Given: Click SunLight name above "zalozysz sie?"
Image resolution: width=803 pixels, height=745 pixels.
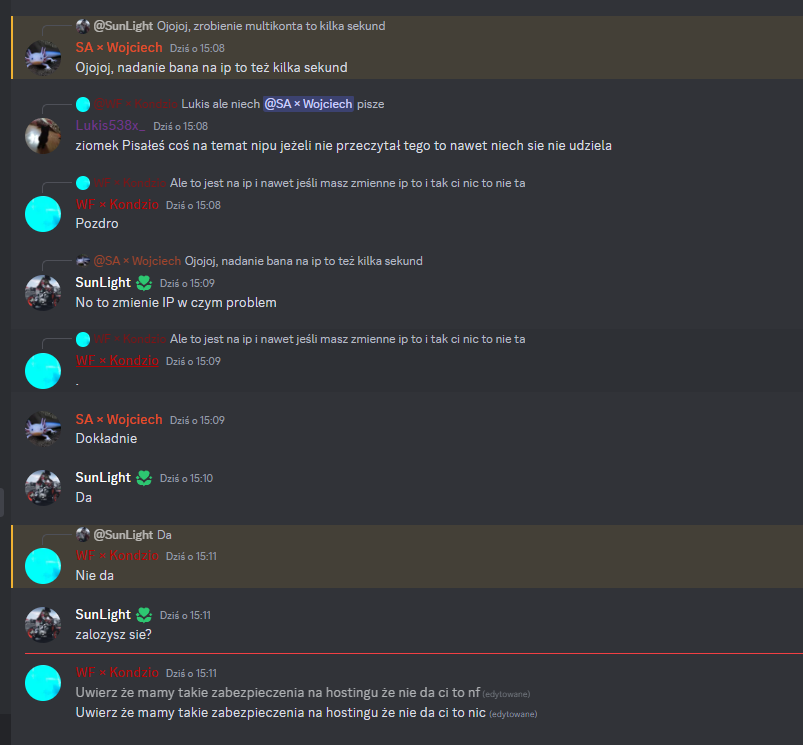Looking at the screenshot, I should click(x=103, y=614).
